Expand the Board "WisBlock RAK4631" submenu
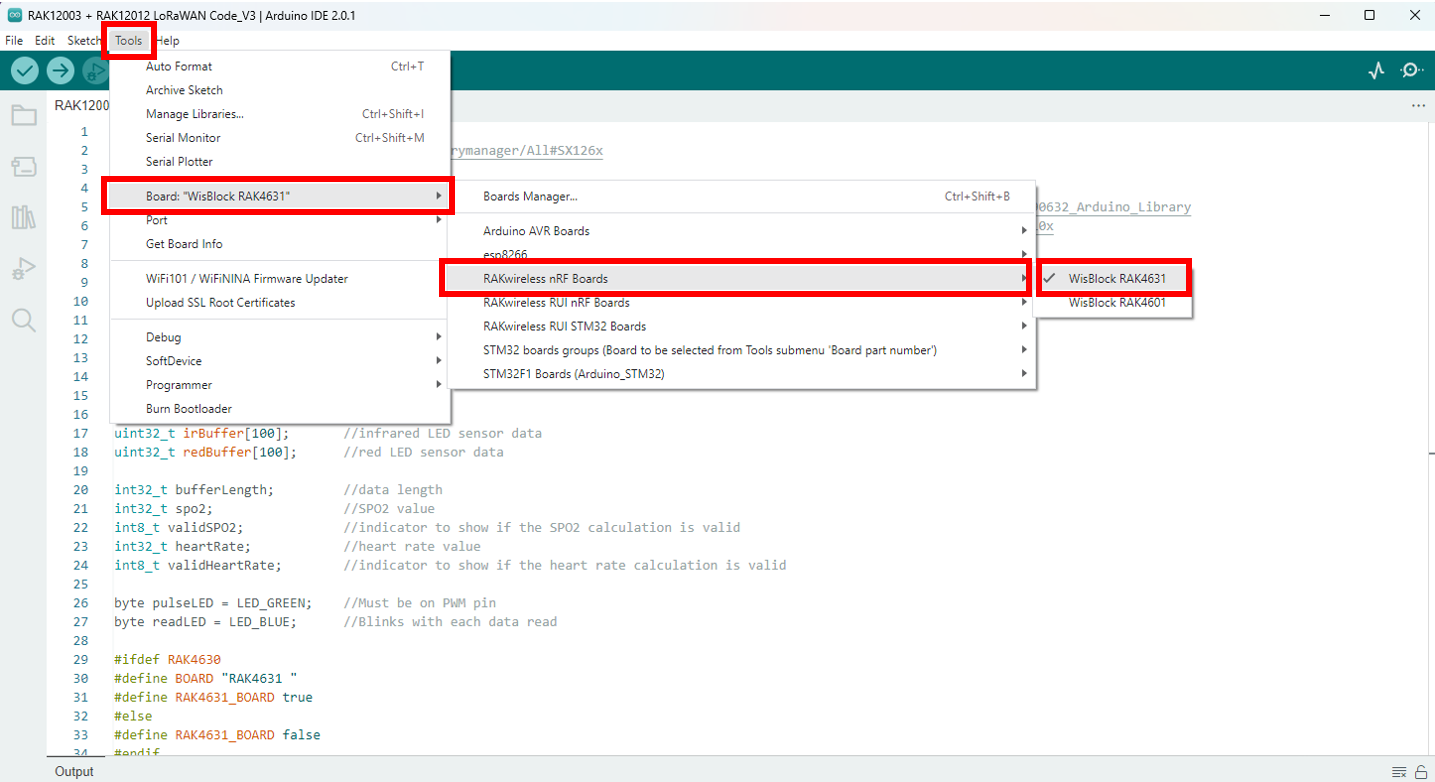Image resolution: width=1435 pixels, height=782 pixels. [x=279, y=196]
